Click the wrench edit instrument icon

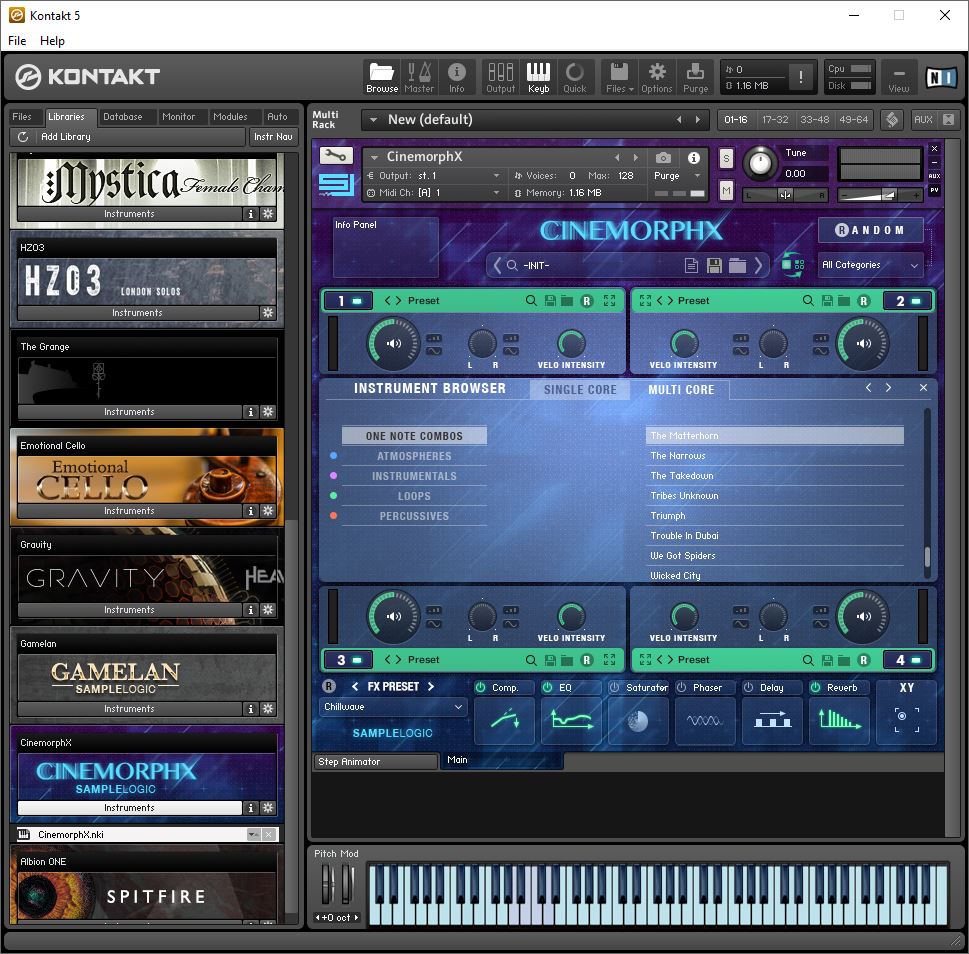(336, 156)
